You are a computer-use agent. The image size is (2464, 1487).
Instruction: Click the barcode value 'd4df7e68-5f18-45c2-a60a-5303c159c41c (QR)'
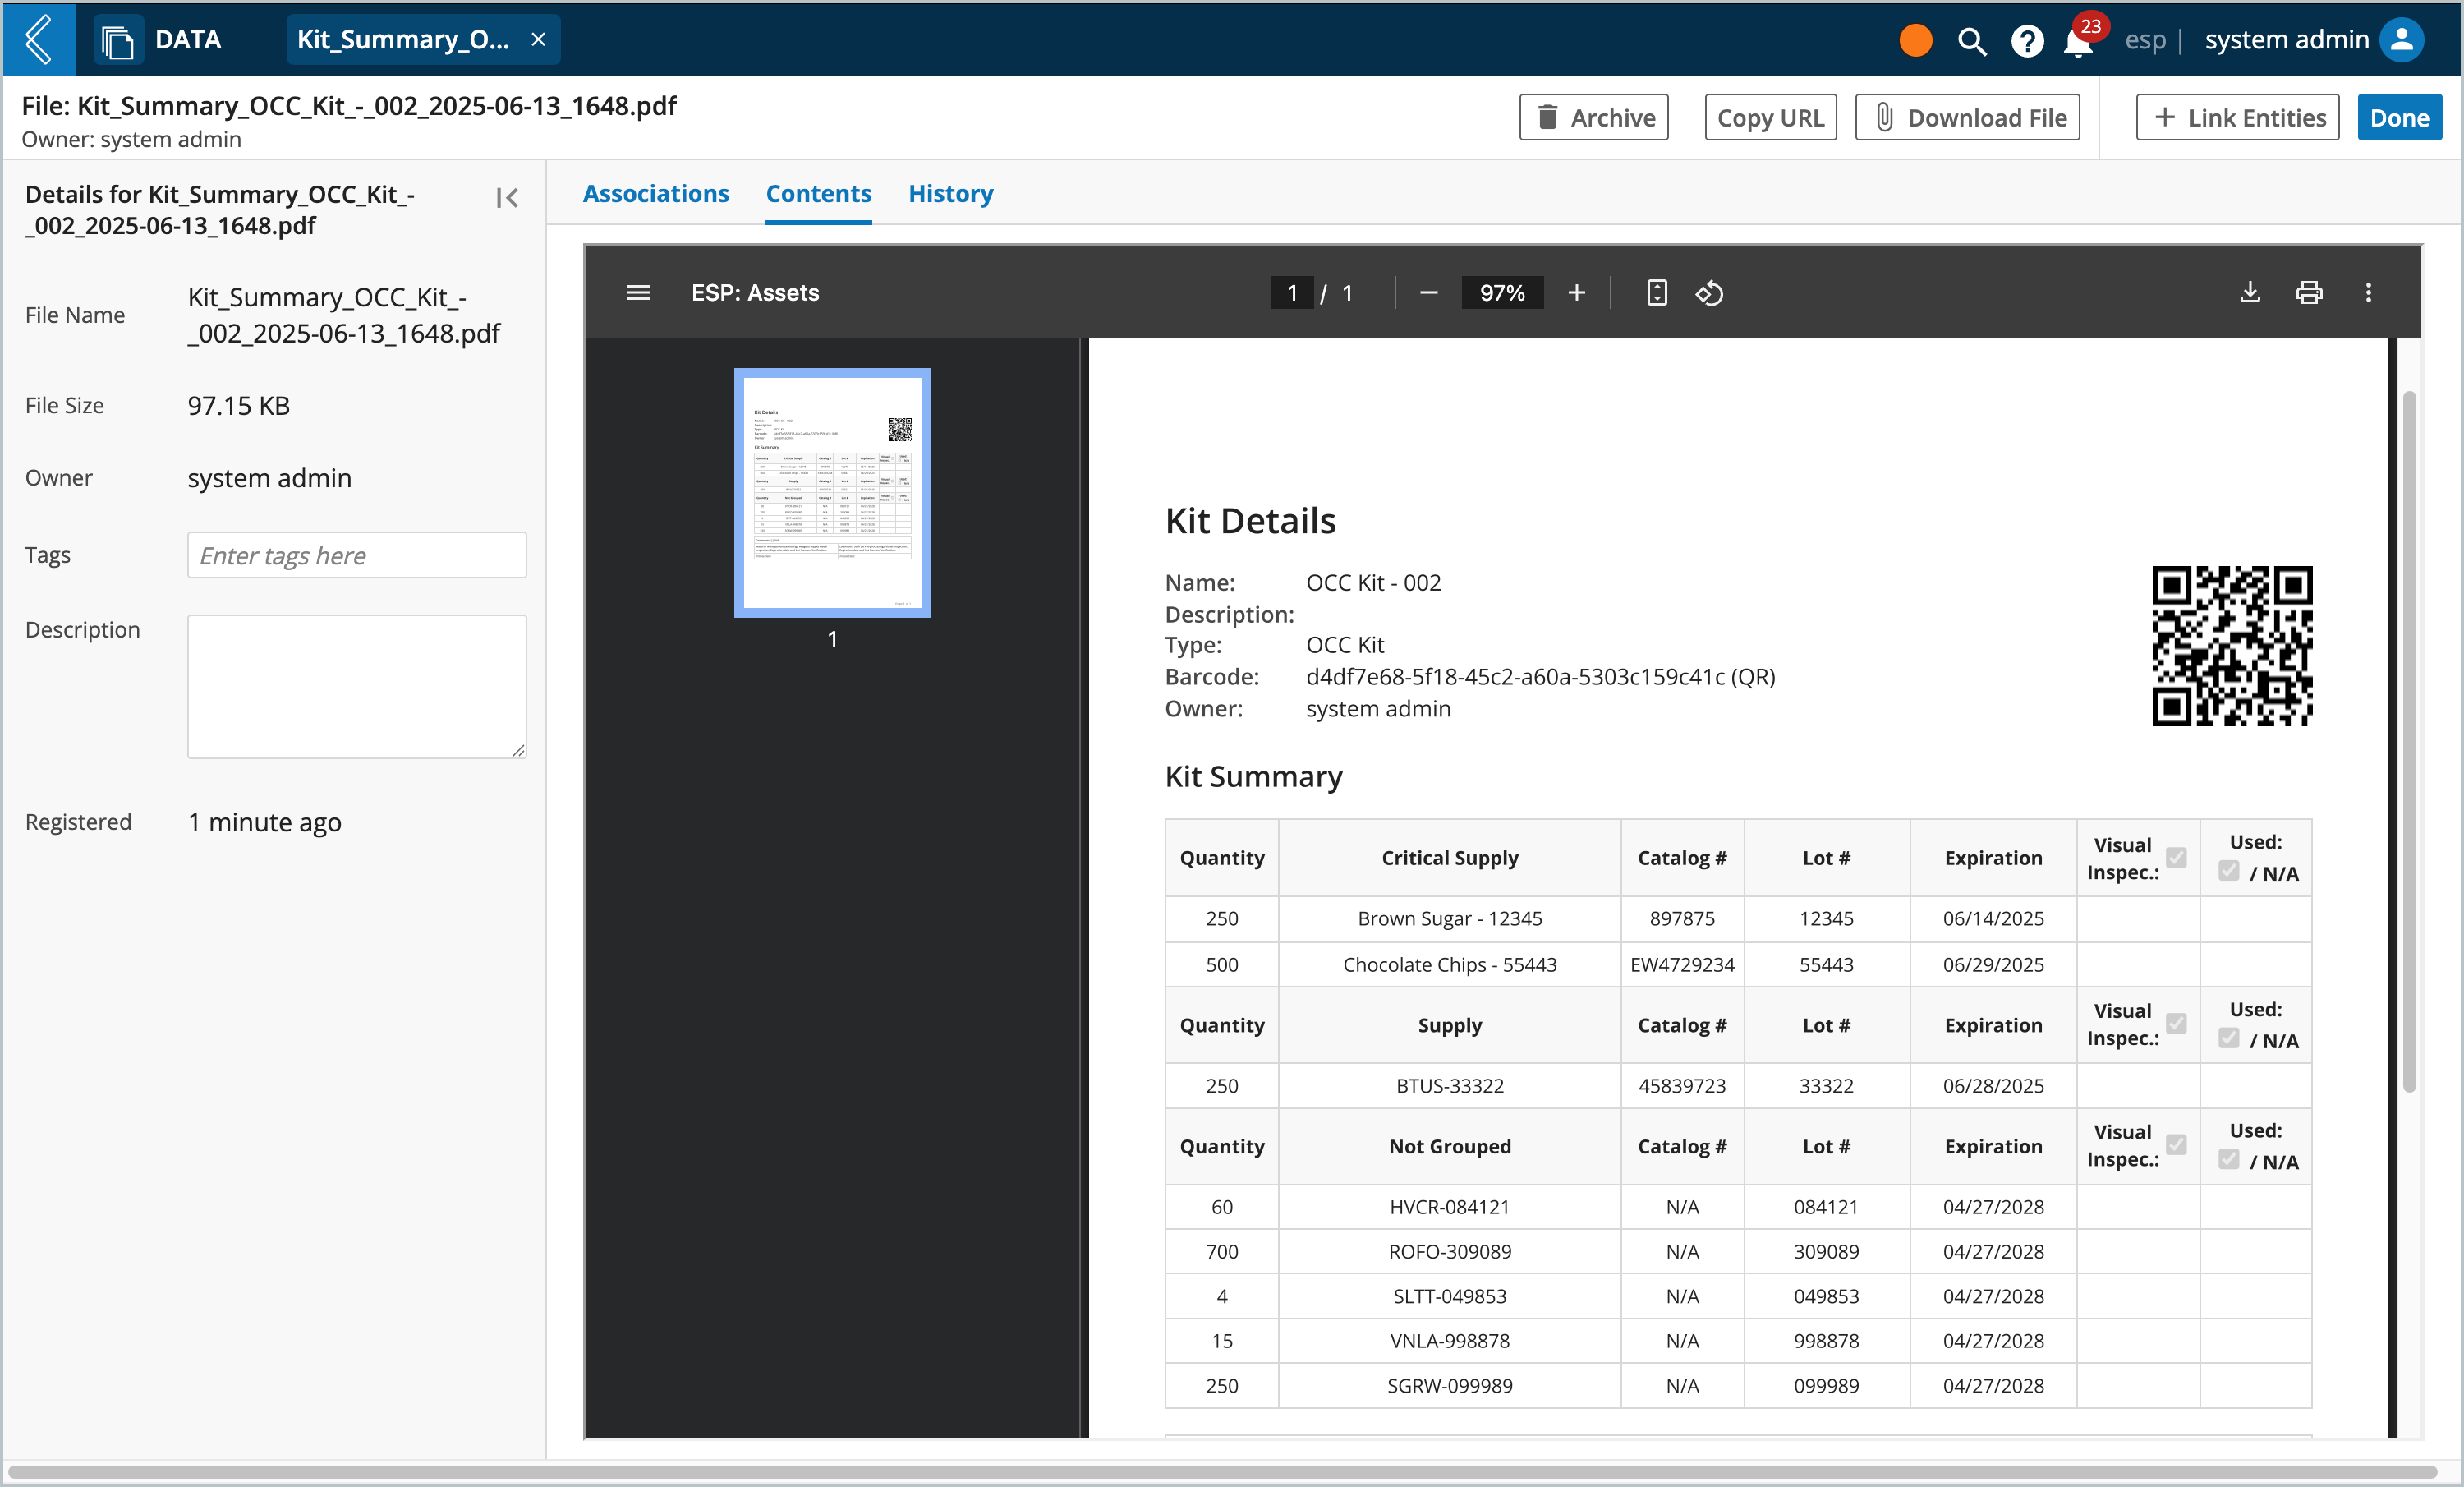[1541, 676]
